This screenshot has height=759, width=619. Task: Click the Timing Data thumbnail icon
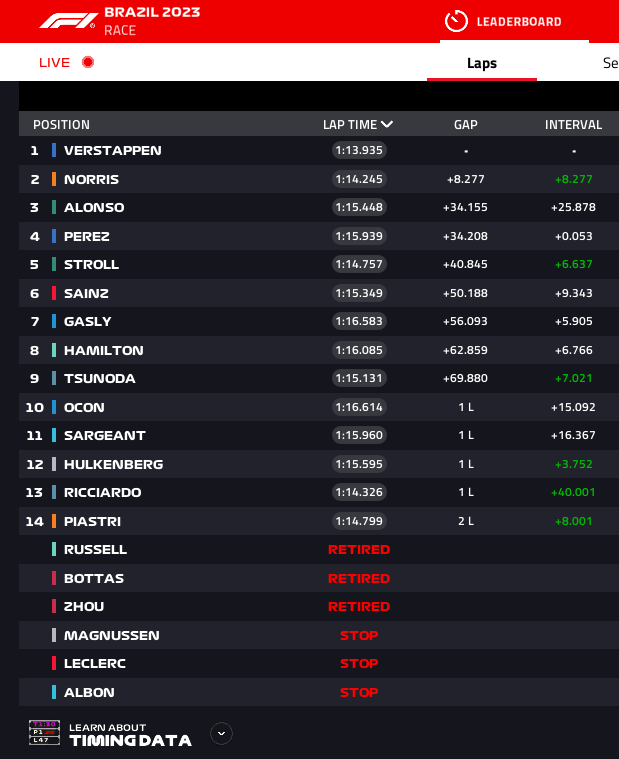(x=45, y=732)
